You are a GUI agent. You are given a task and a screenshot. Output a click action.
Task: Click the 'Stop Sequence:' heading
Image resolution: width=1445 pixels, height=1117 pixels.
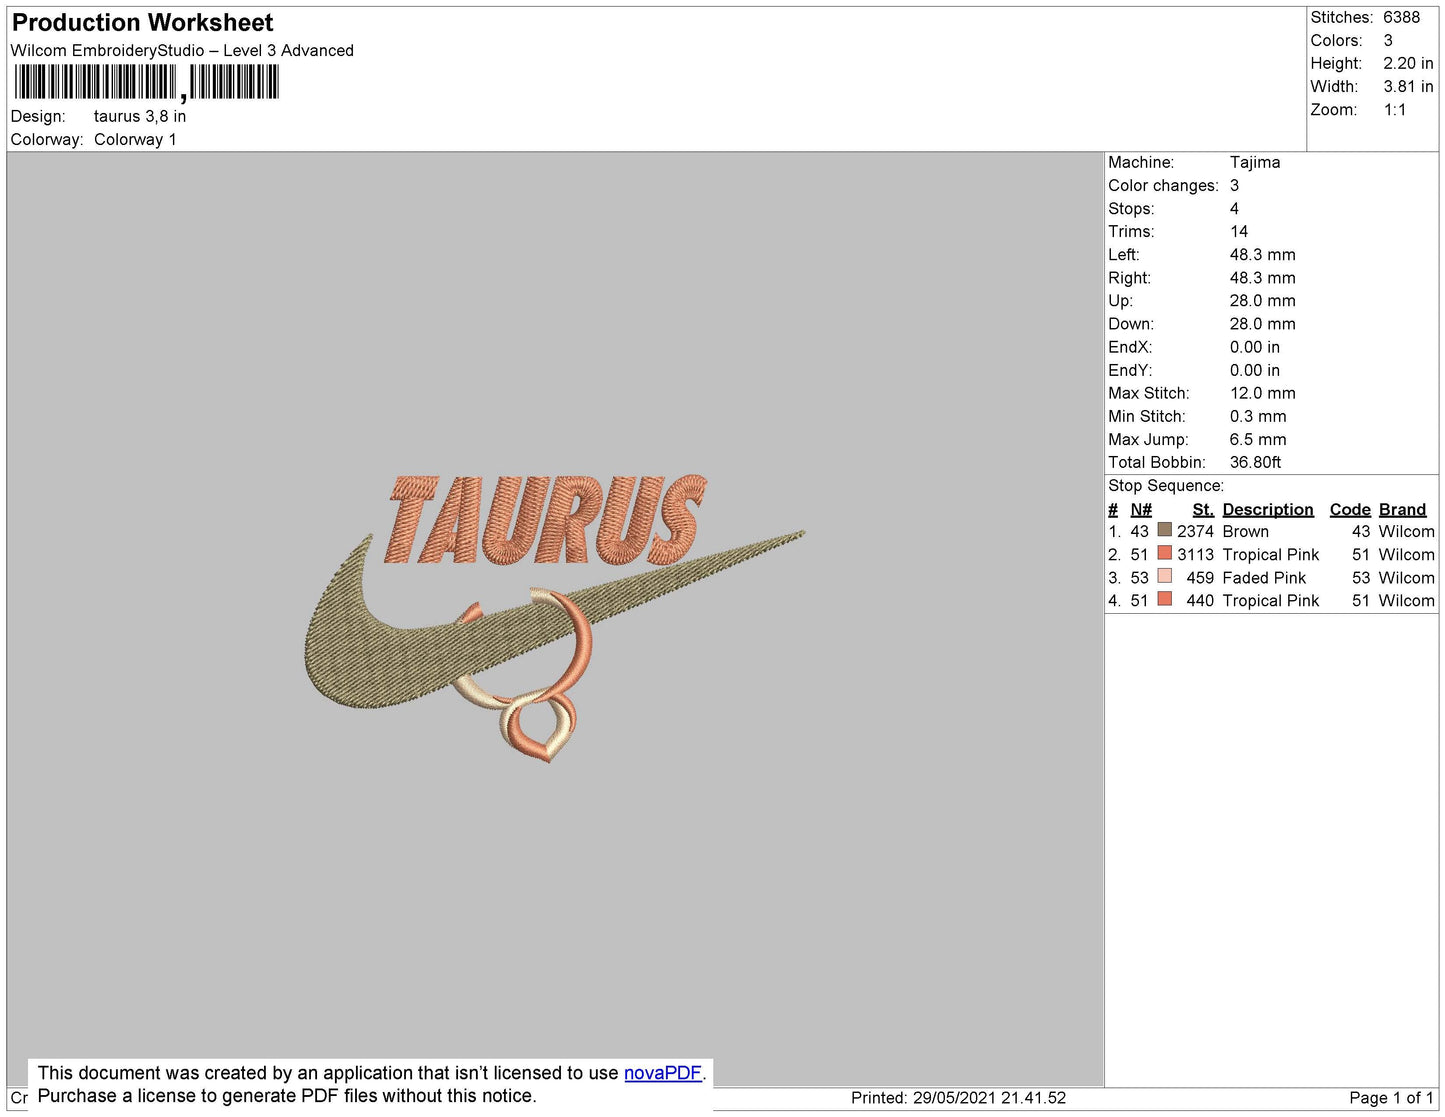coord(1166,486)
